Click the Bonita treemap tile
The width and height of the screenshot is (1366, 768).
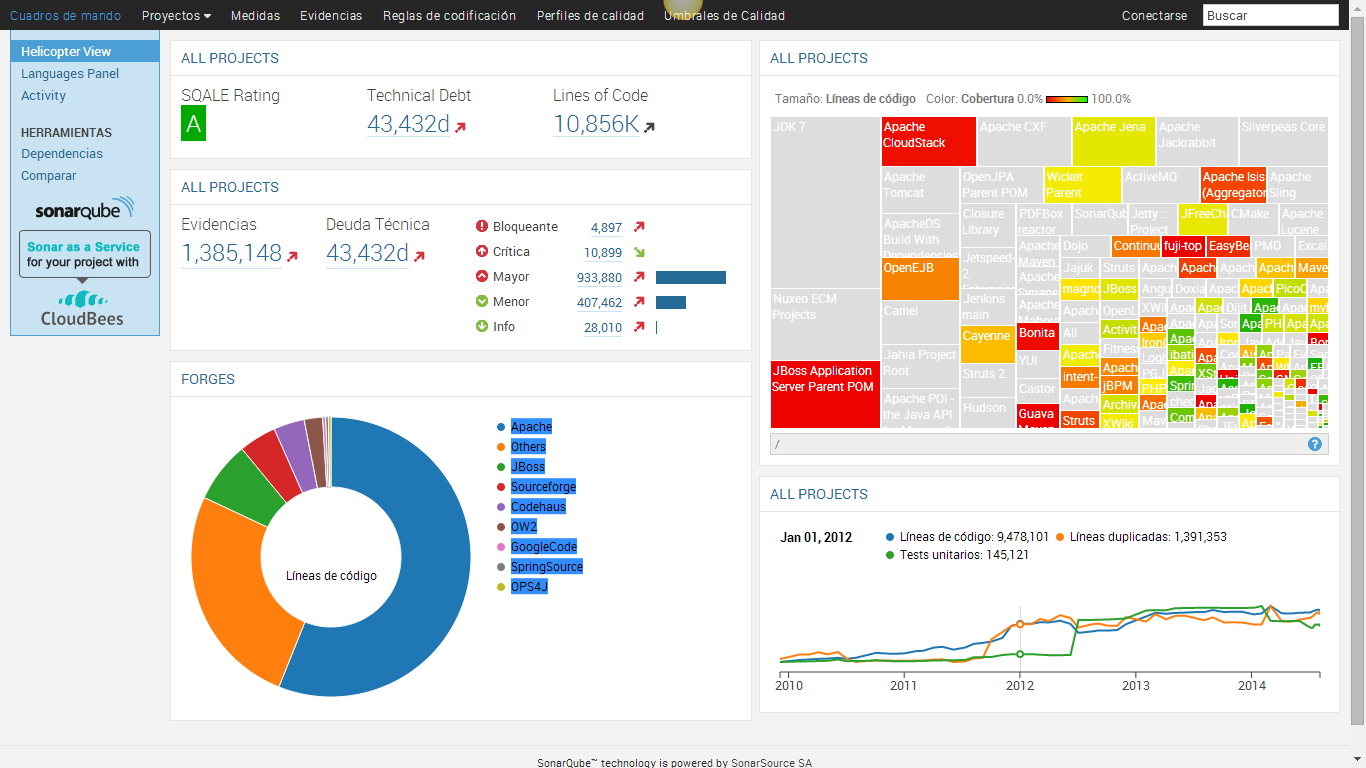click(1037, 337)
